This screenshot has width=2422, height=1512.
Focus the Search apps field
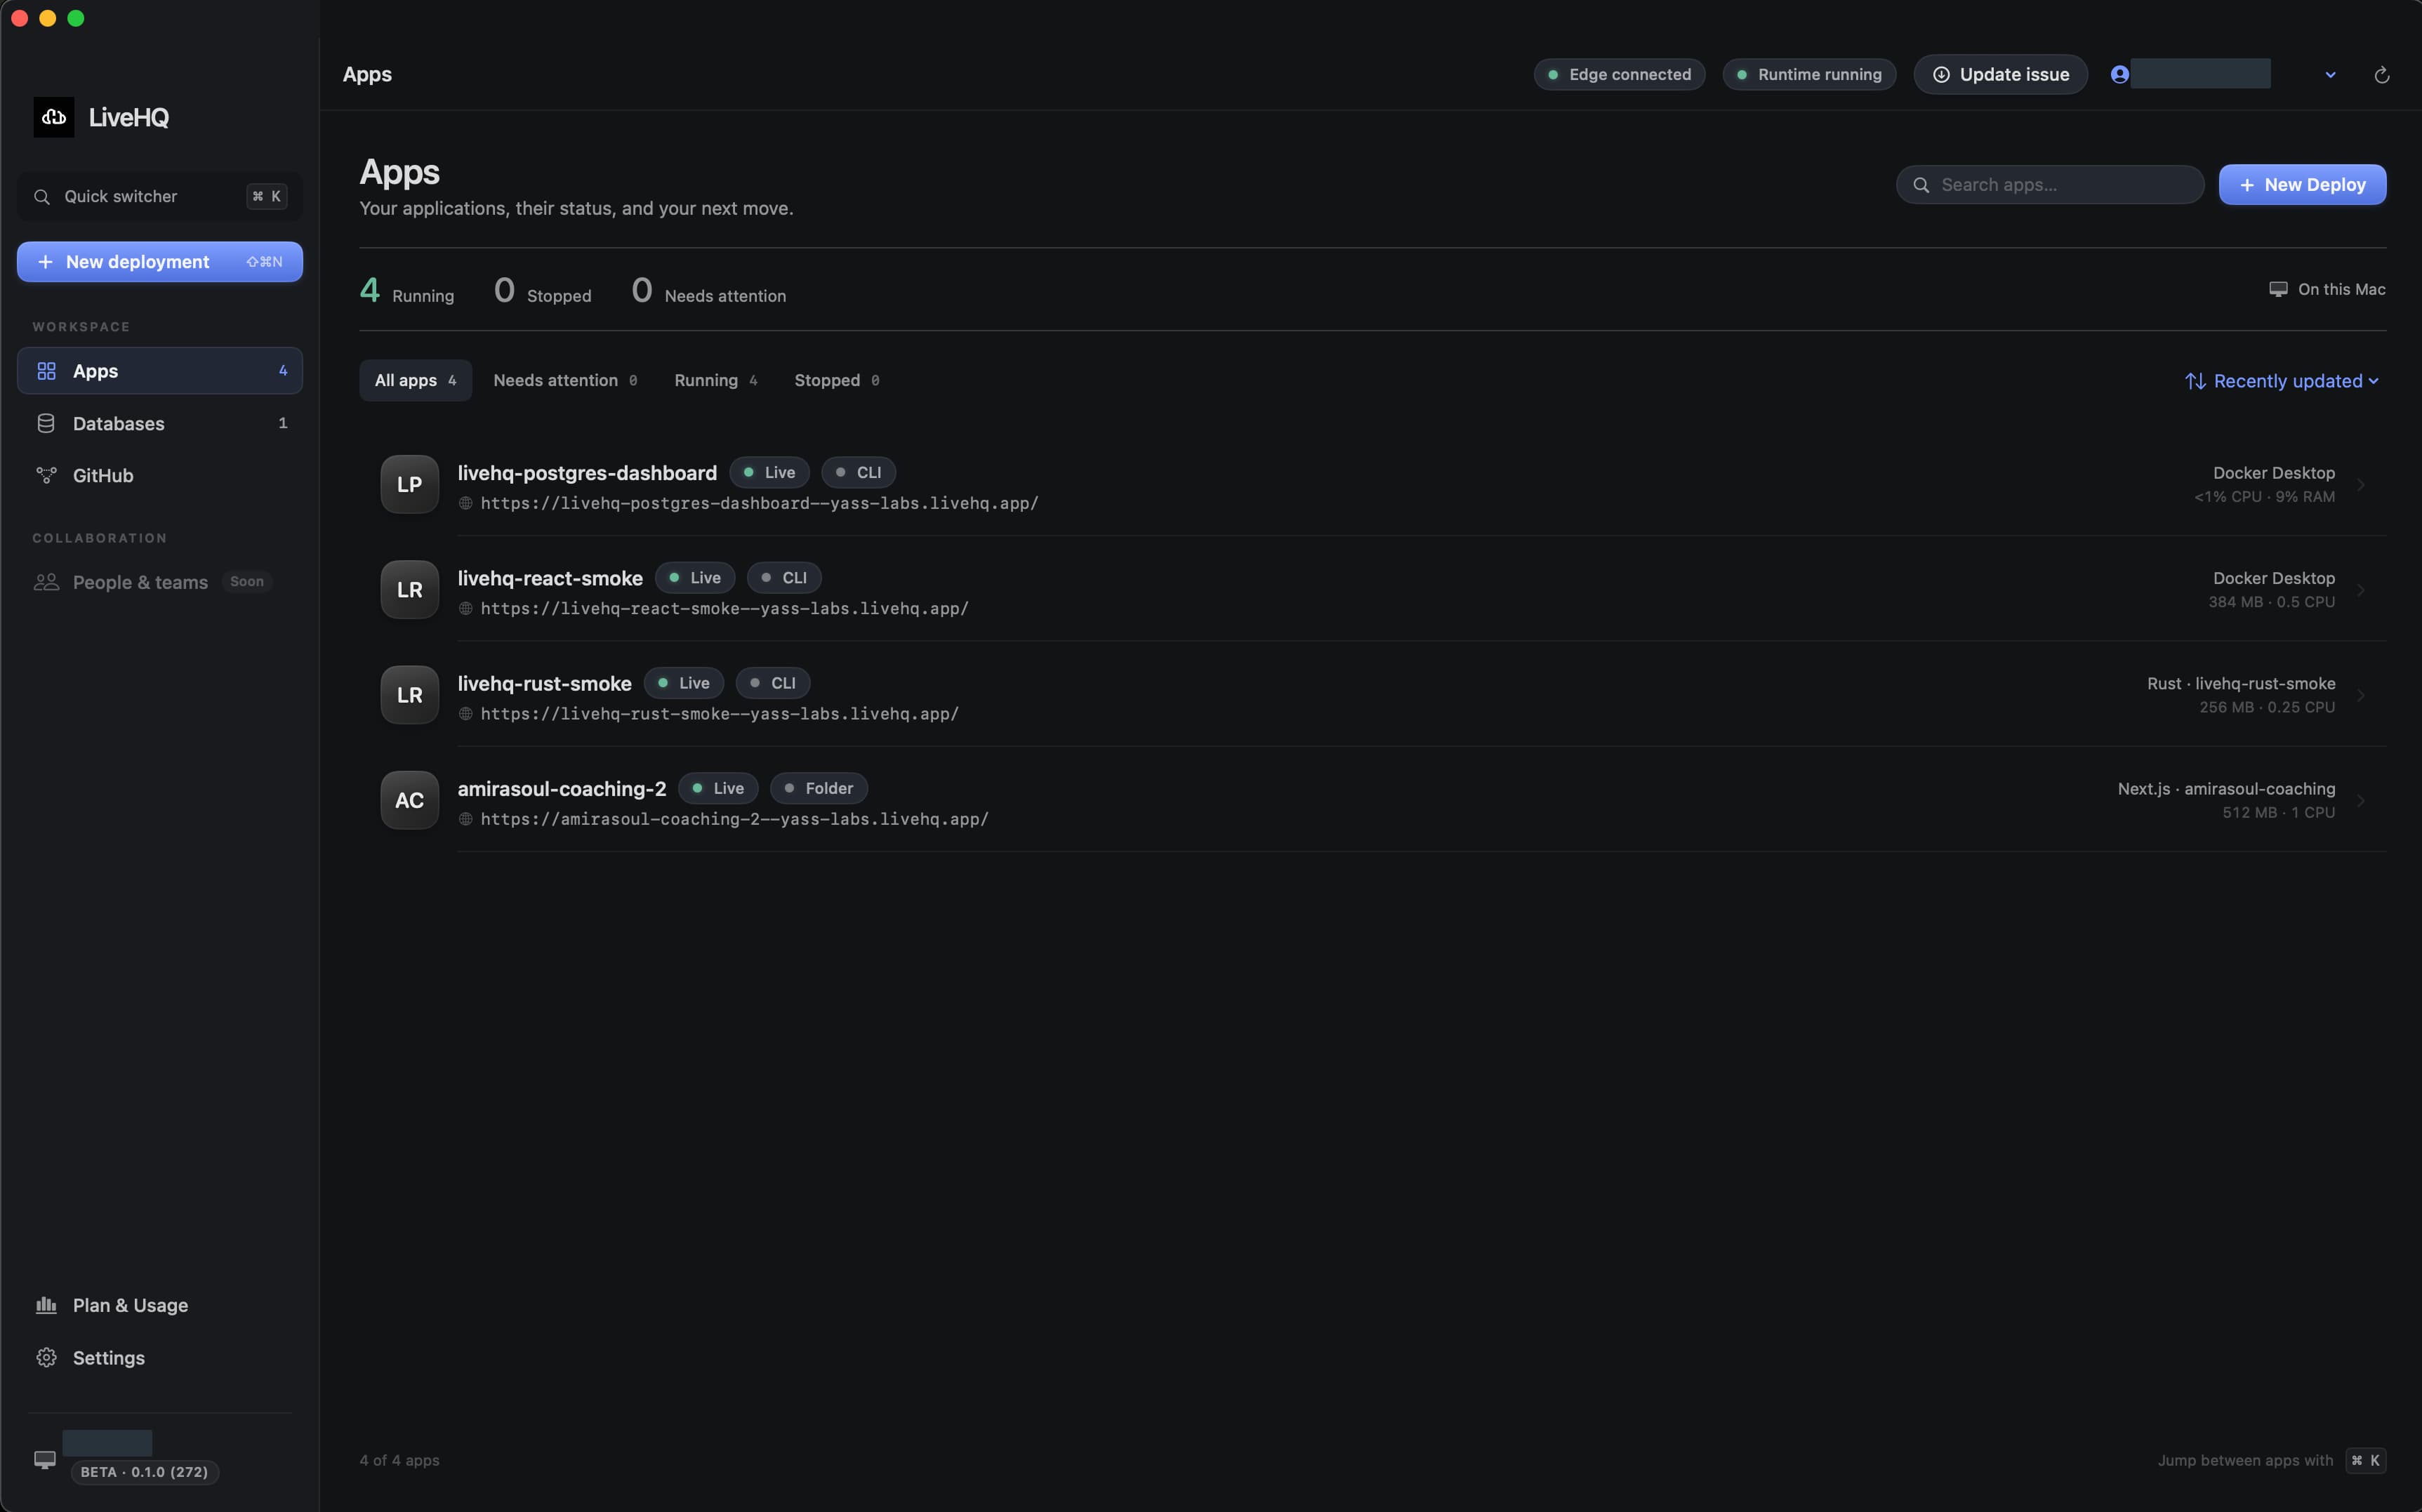click(x=2050, y=185)
